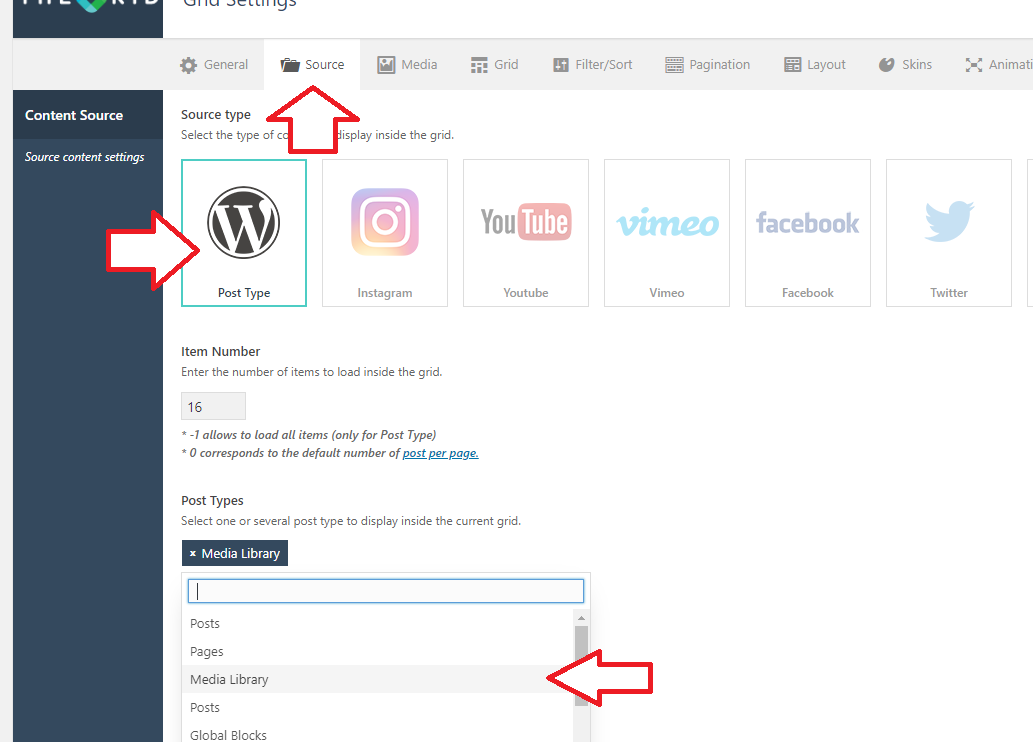1033x742 pixels.
Task: Select the Youtube source tile
Action: 526,233
